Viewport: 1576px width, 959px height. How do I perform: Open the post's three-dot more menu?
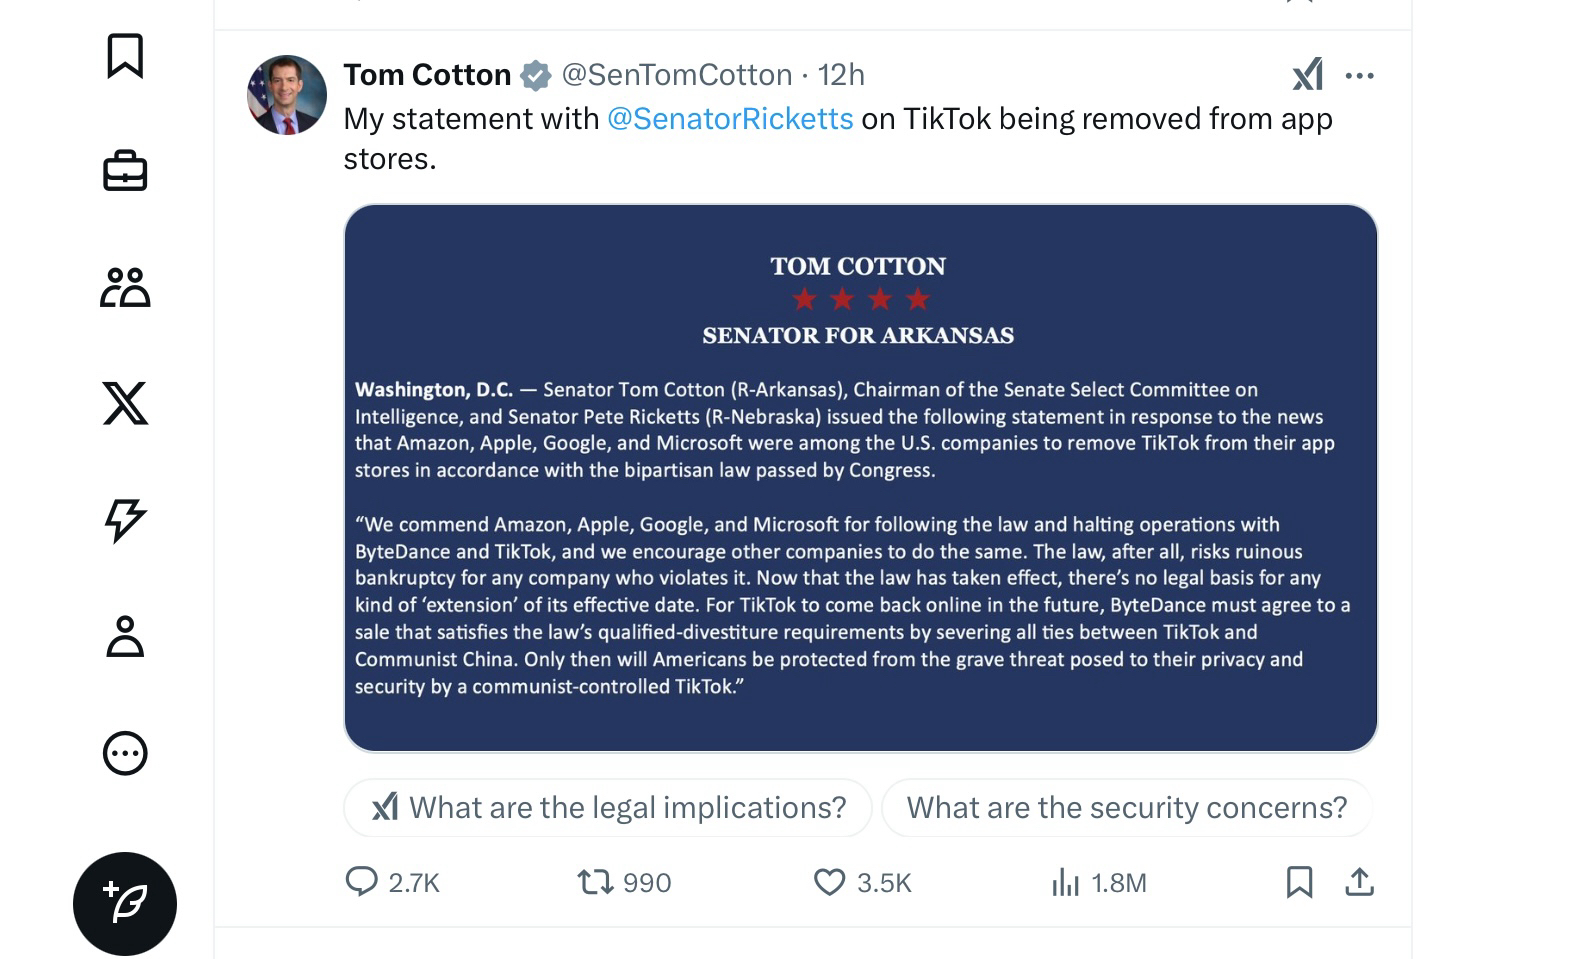[1360, 76]
